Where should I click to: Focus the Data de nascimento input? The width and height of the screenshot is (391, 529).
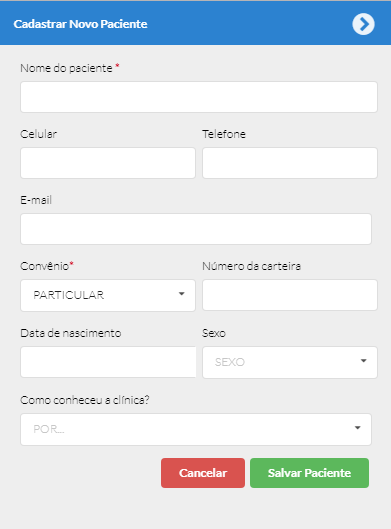(108, 362)
